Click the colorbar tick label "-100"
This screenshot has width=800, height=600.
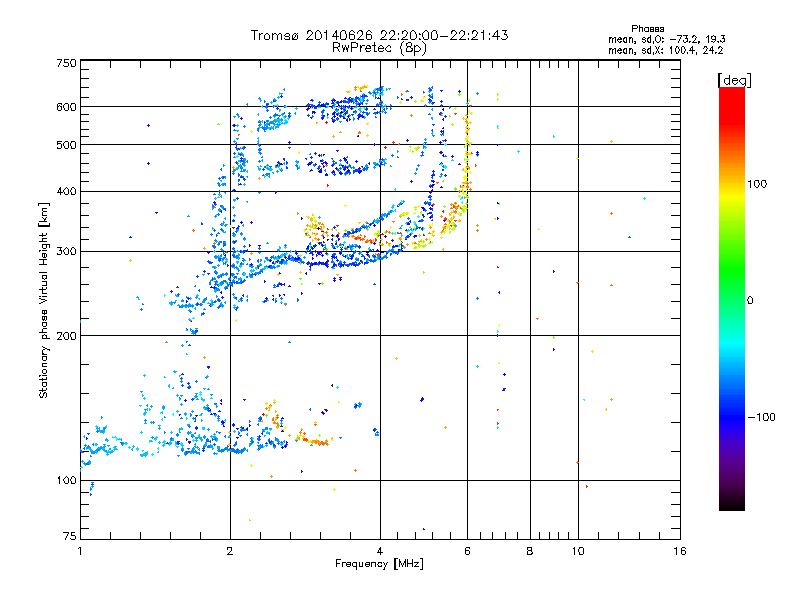coord(761,417)
